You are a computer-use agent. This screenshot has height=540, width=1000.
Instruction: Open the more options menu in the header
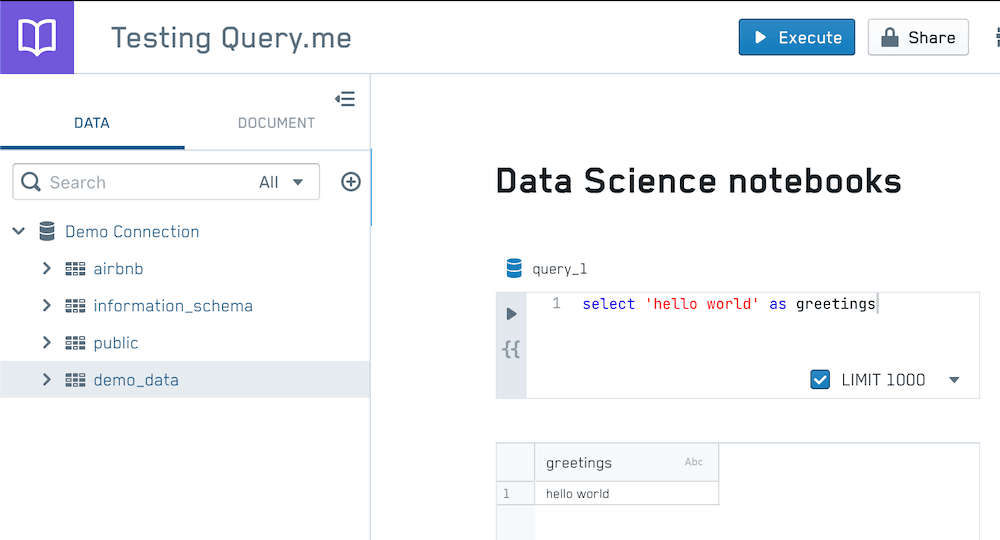click(x=997, y=37)
